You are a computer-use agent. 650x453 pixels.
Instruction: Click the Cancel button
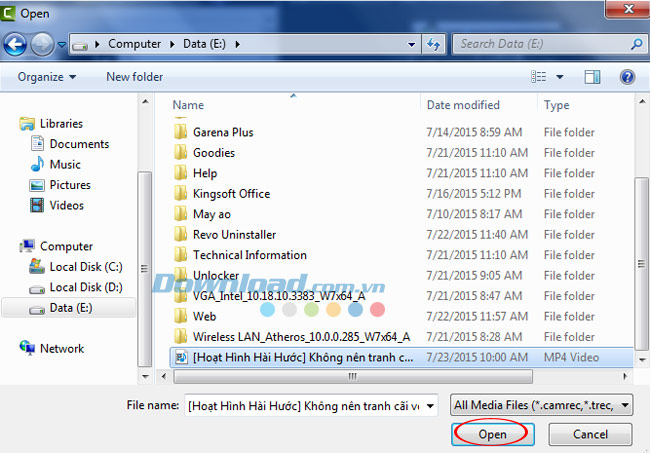click(590, 434)
